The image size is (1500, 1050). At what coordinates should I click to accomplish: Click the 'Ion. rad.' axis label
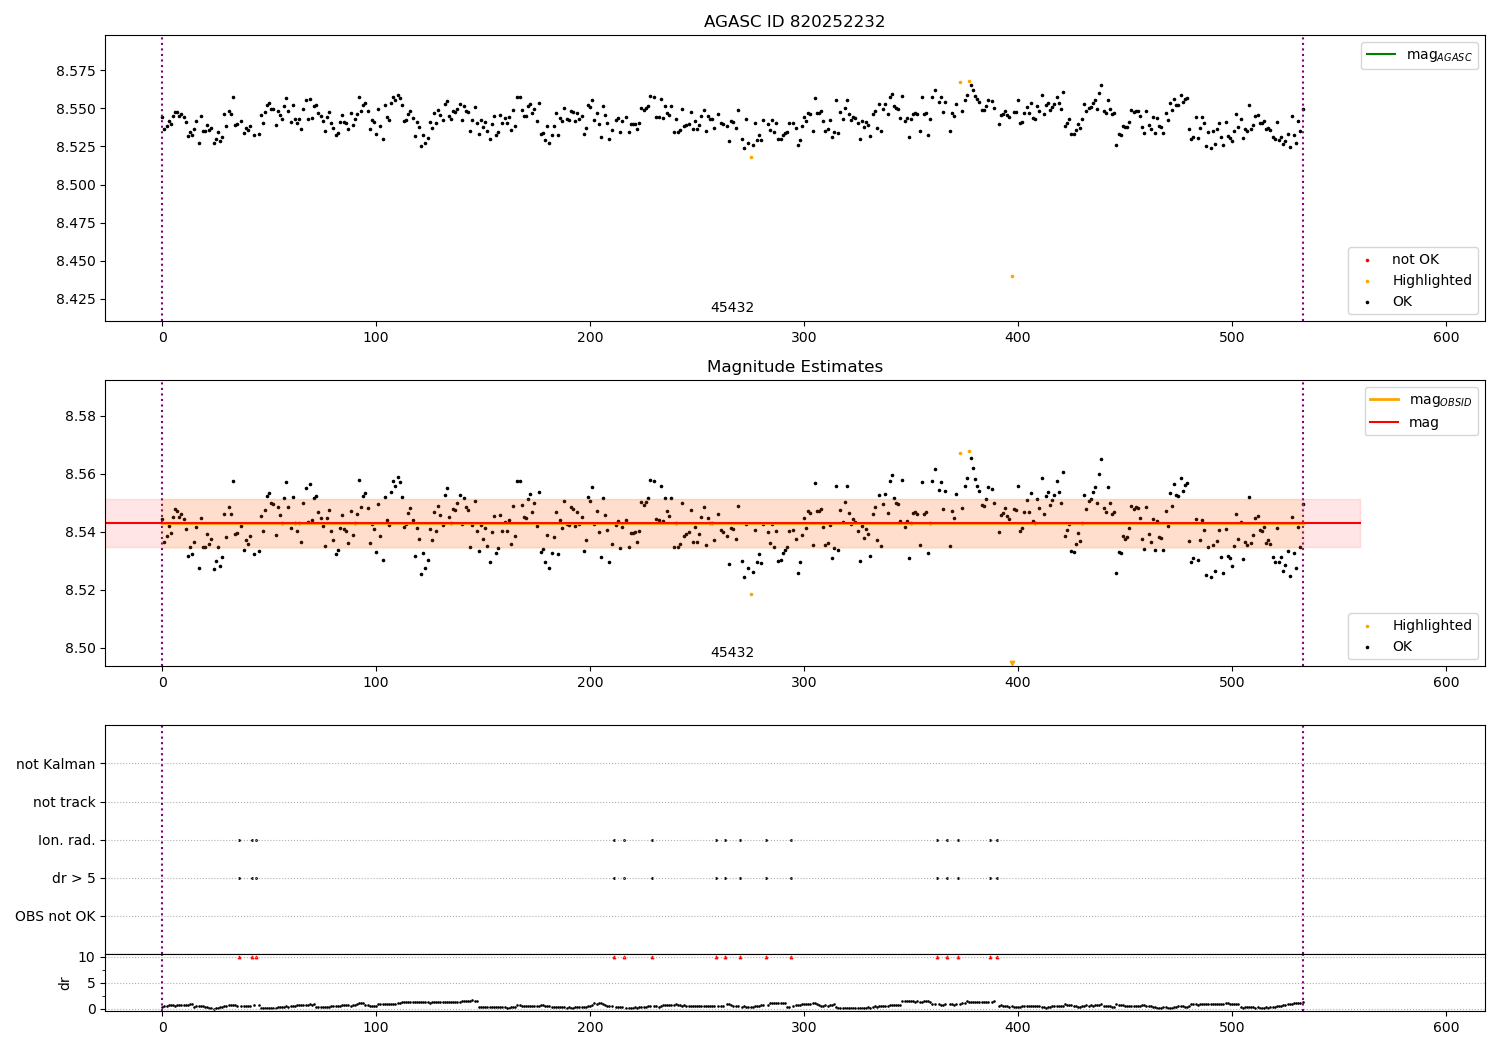pyautogui.click(x=67, y=841)
